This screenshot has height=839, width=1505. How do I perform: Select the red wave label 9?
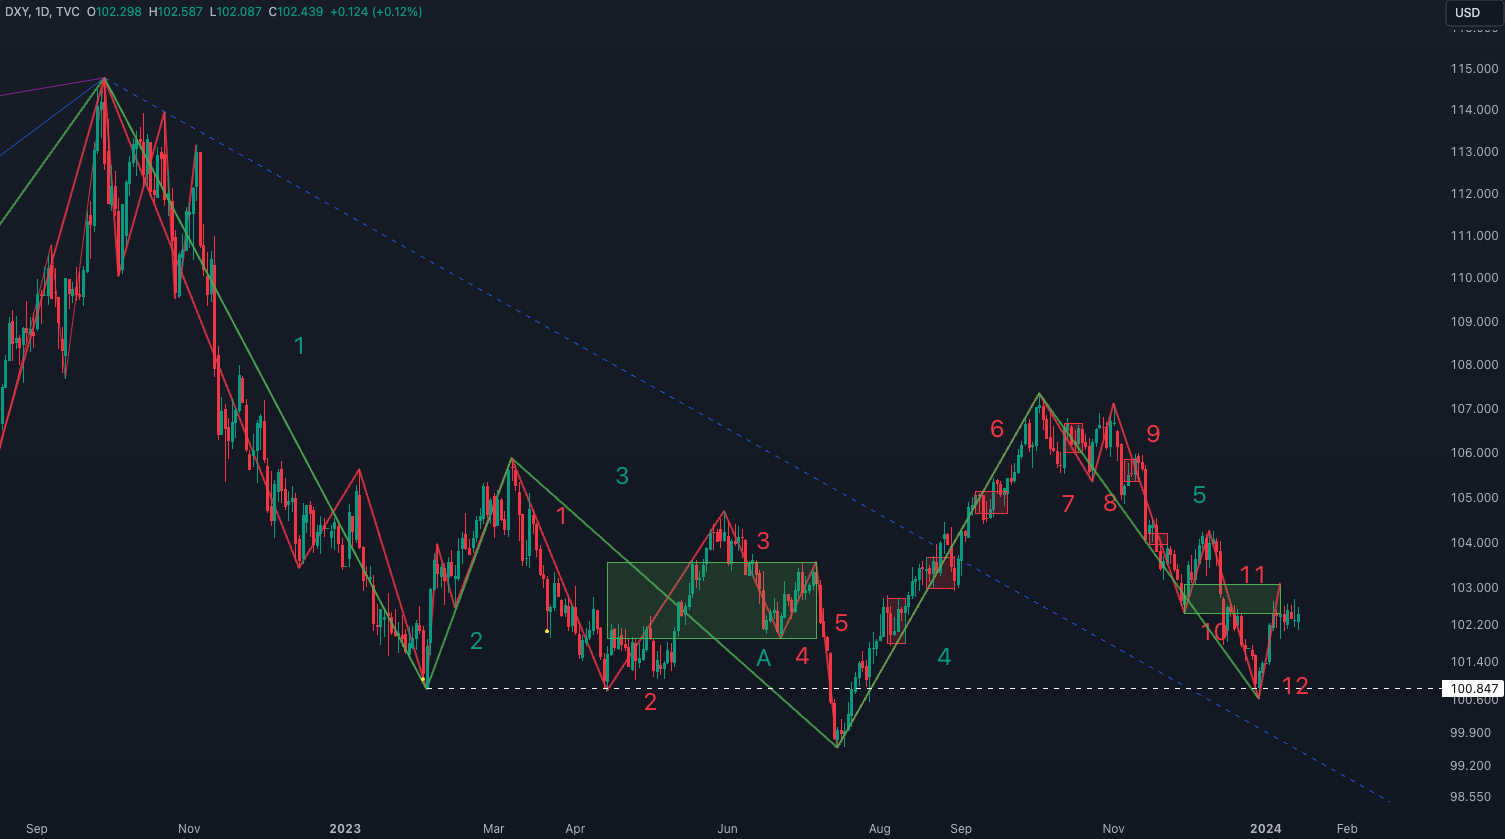(1153, 434)
